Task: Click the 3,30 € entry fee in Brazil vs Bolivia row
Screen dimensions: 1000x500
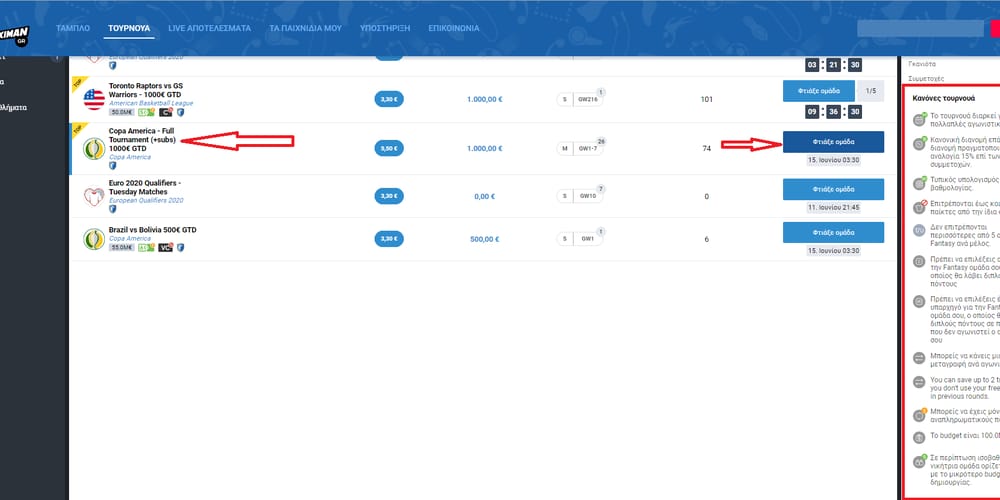Action: click(x=389, y=239)
